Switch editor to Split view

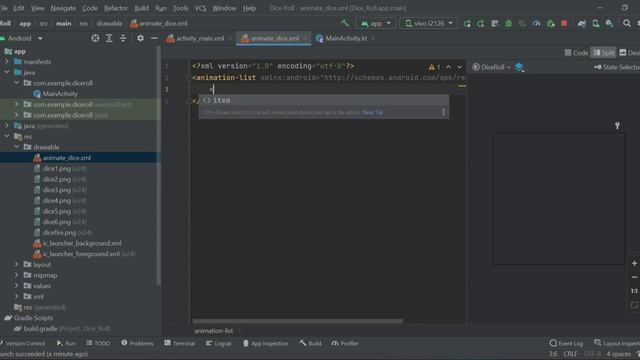tap(603, 53)
